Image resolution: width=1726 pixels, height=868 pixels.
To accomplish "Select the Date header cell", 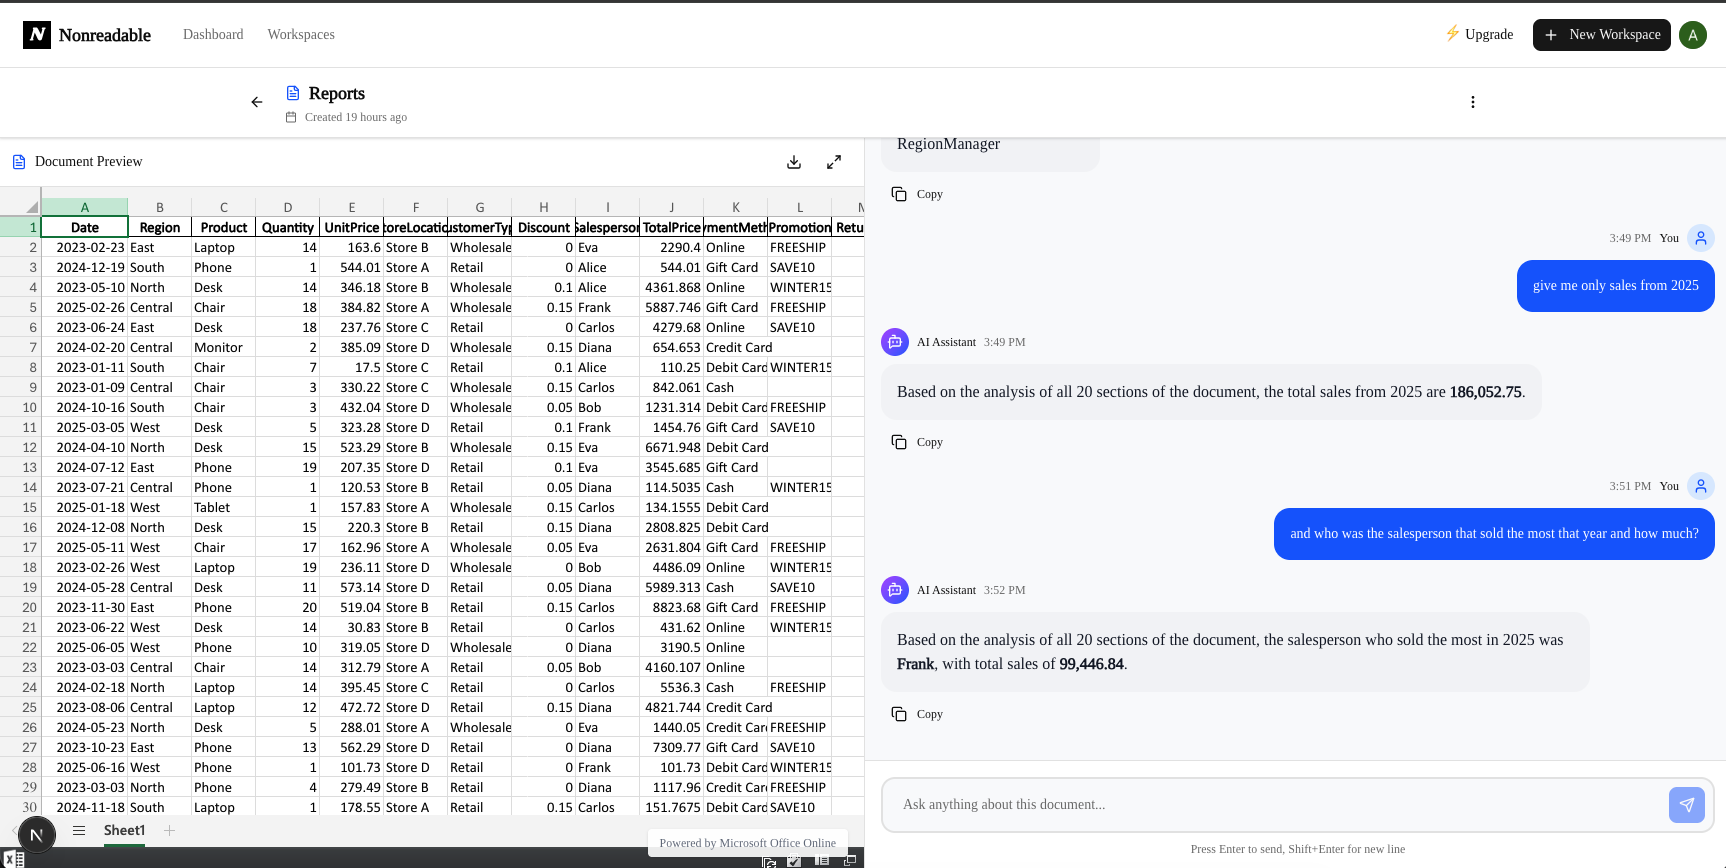I will [84, 227].
